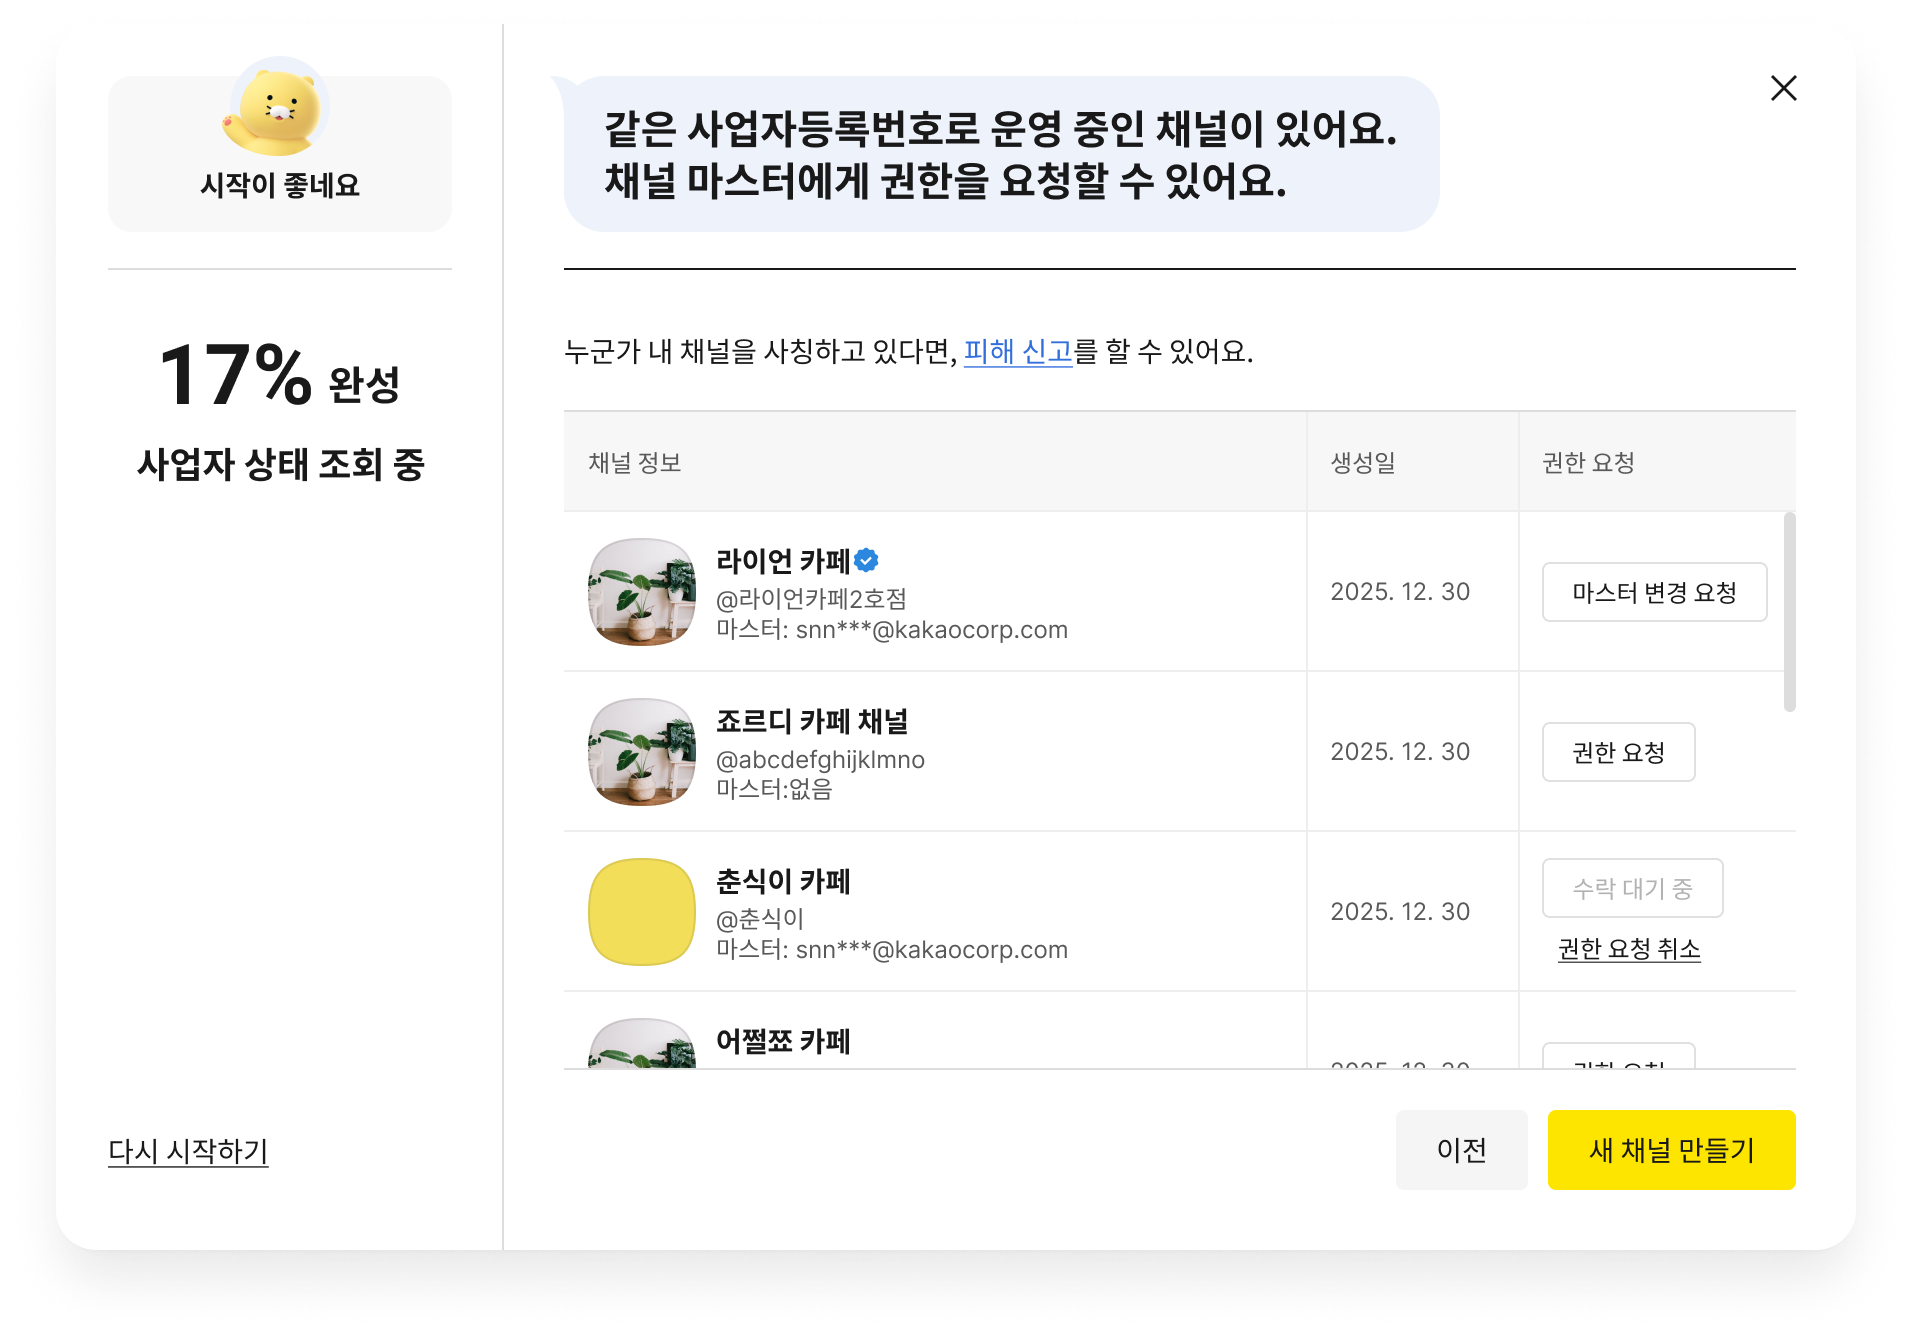The width and height of the screenshot is (1912, 1338).
Task: Click the 17% 완성 progress indicator
Action: point(279,377)
